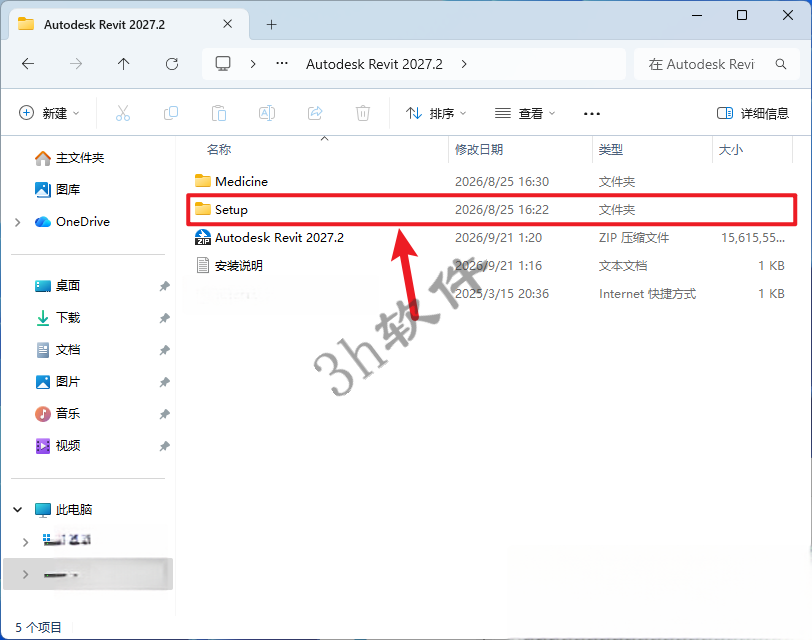Click the Rename toolbar icon
This screenshot has height=640, width=812.
pos(267,113)
